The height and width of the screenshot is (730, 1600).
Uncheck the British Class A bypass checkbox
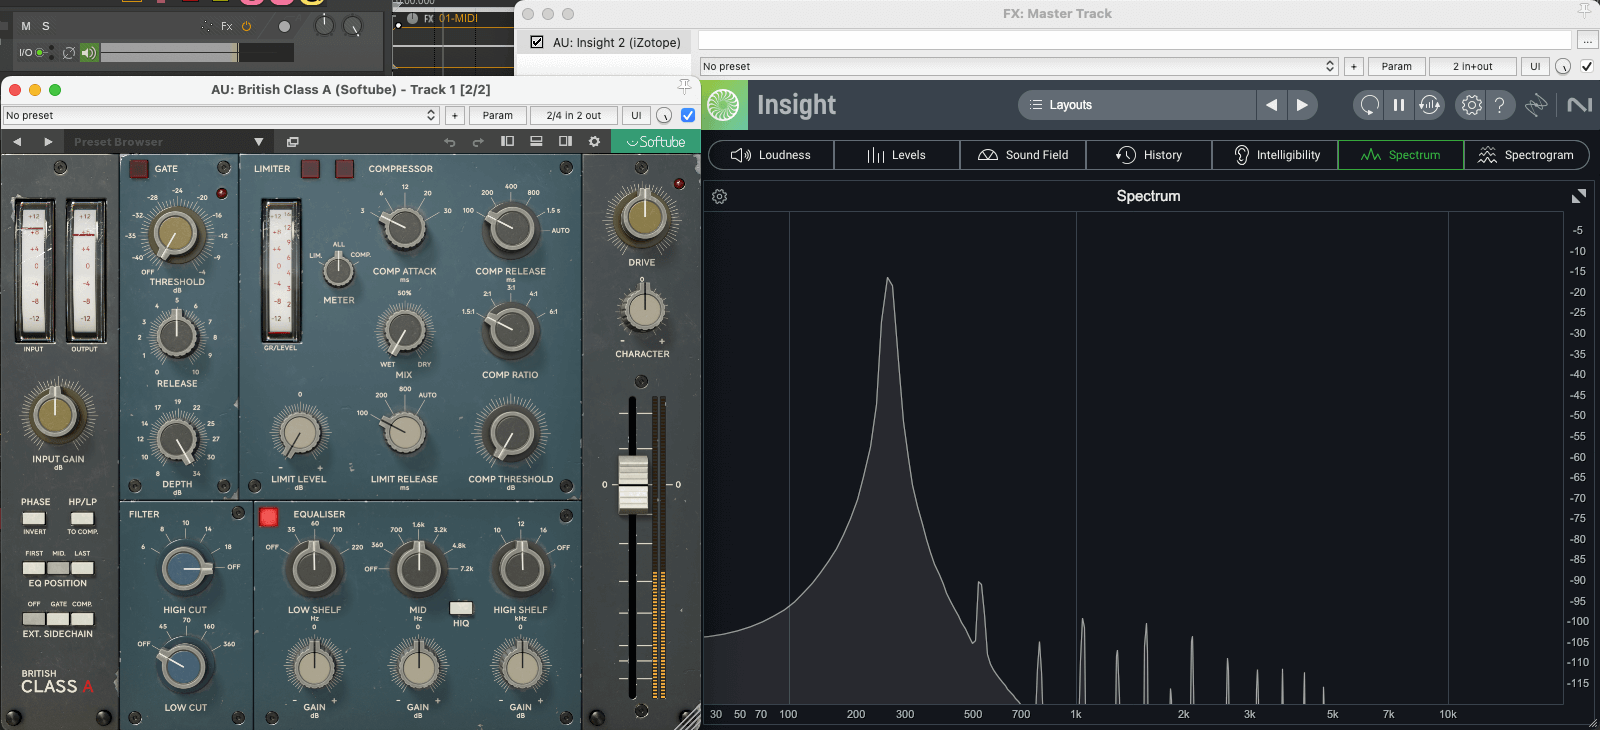(688, 115)
